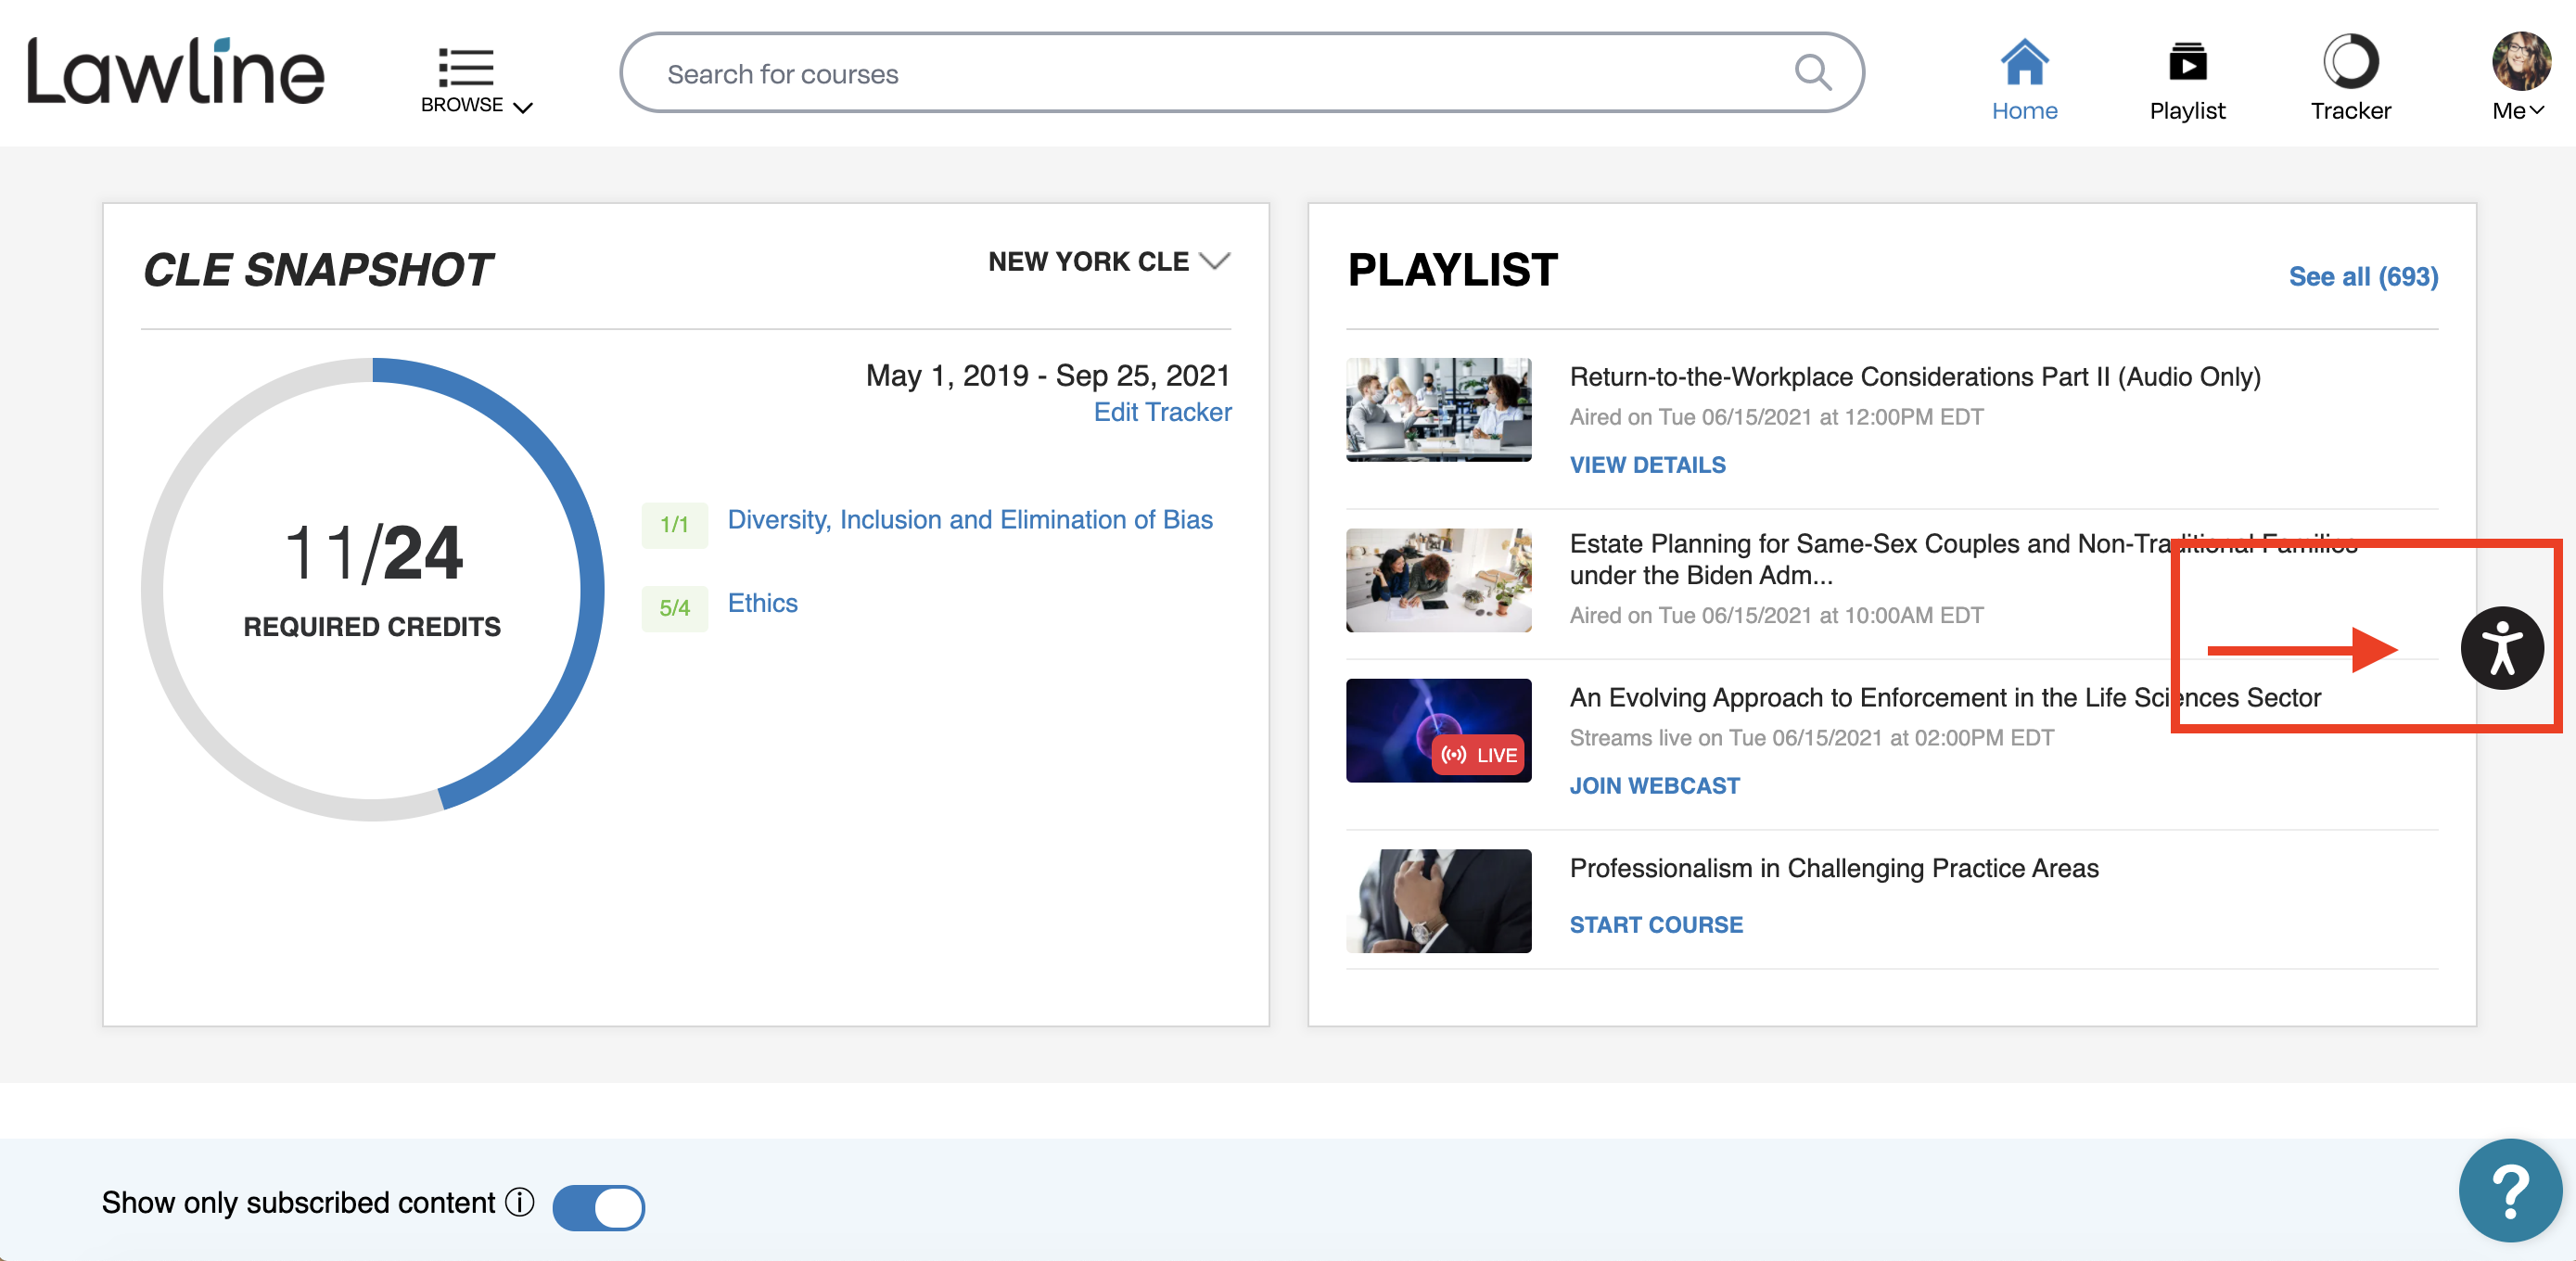This screenshot has height=1261, width=2576.
Task: Open An Evolving Approach to Enforcement title
Action: point(1945,698)
